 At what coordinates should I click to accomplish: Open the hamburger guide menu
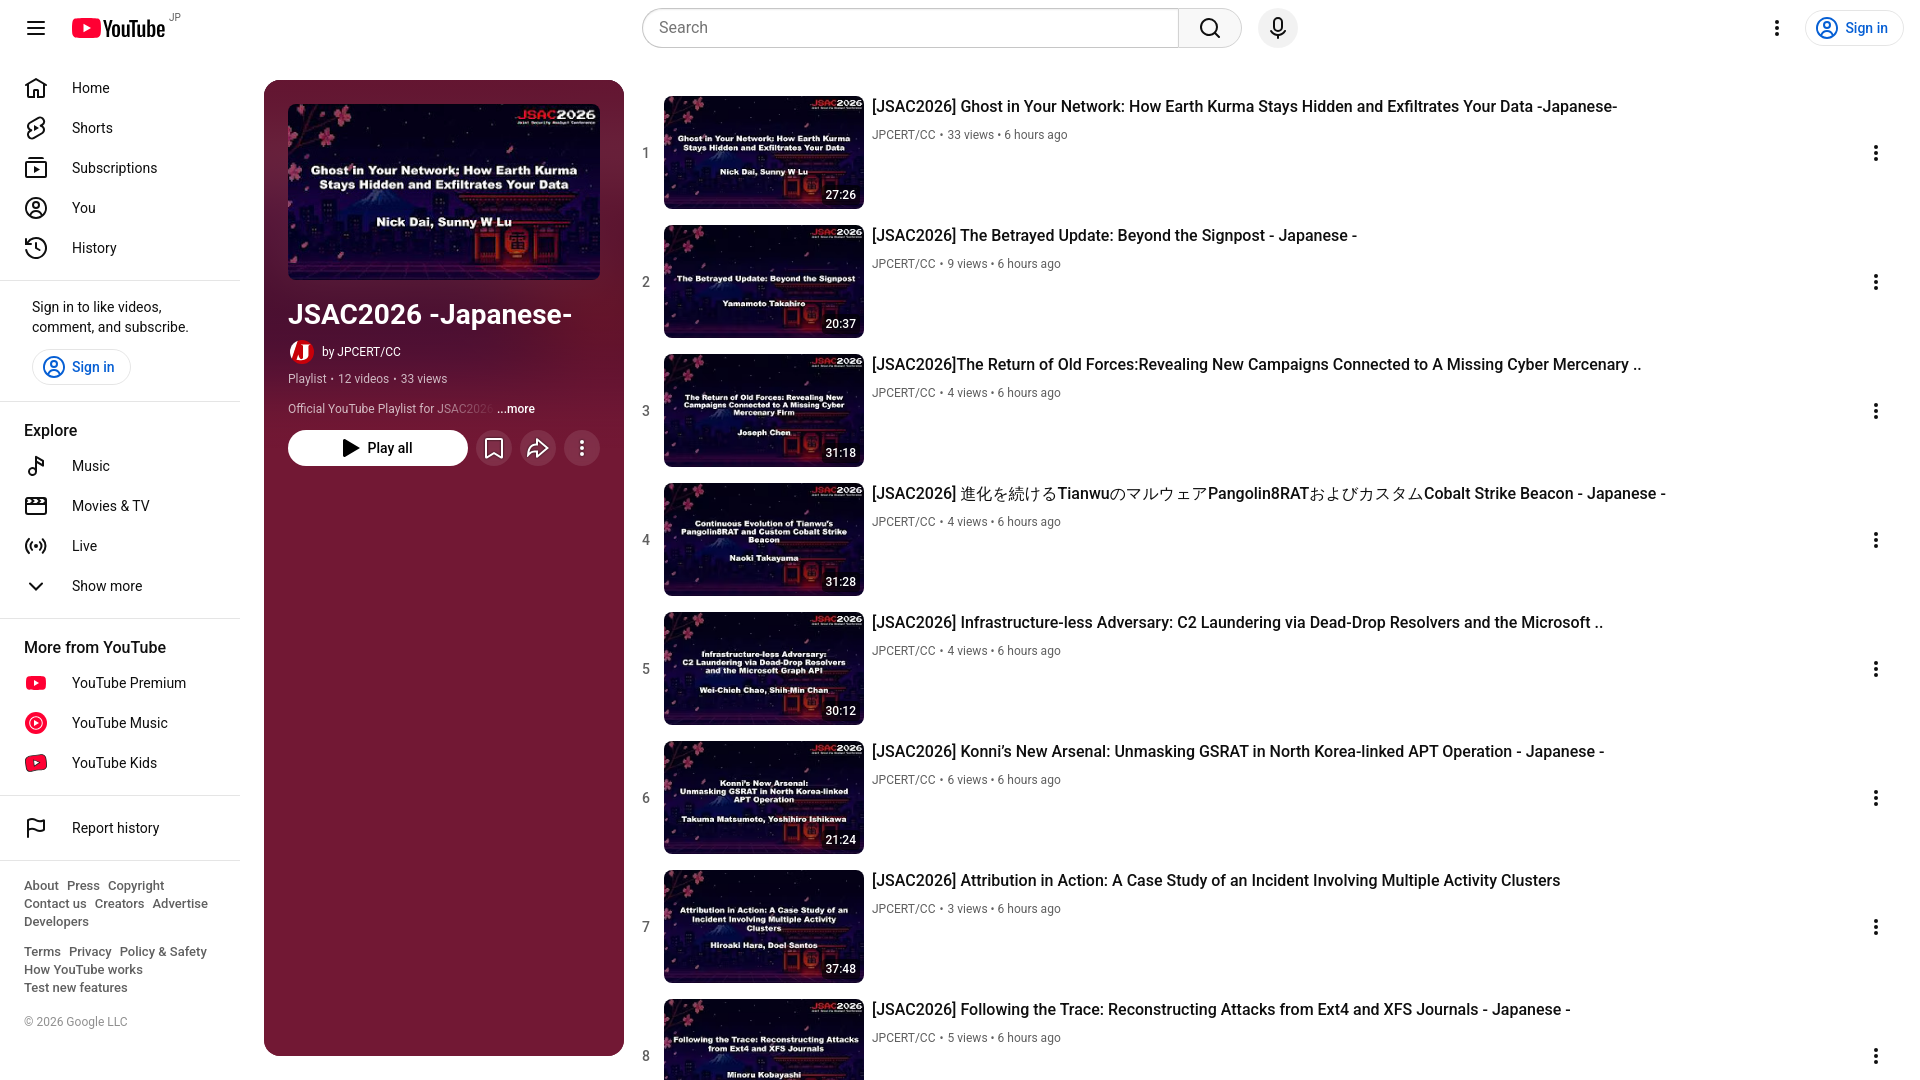click(x=36, y=28)
